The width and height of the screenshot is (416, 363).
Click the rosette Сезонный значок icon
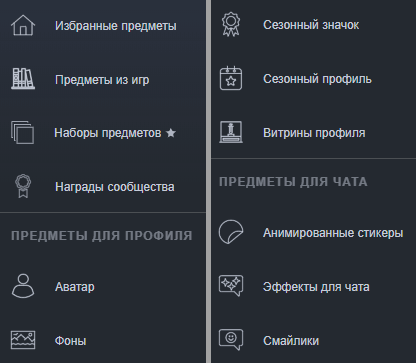point(231,24)
